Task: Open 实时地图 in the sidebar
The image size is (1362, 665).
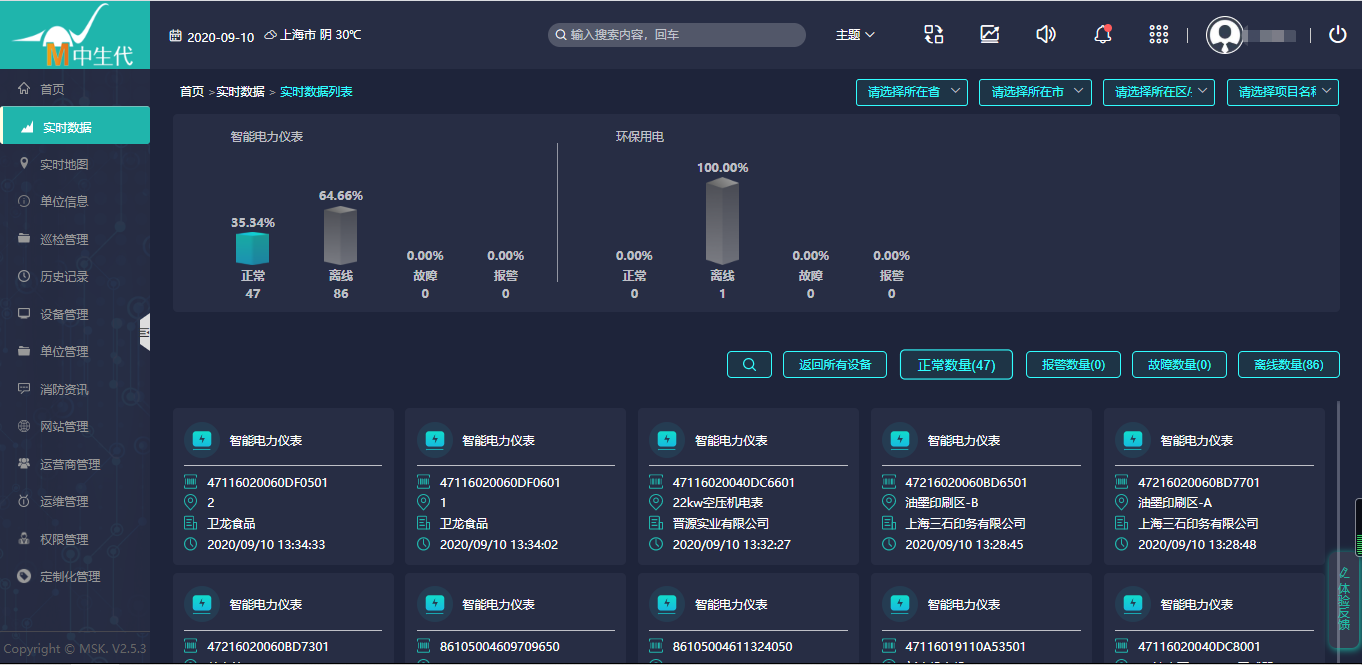Action: [x=64, y=164]
